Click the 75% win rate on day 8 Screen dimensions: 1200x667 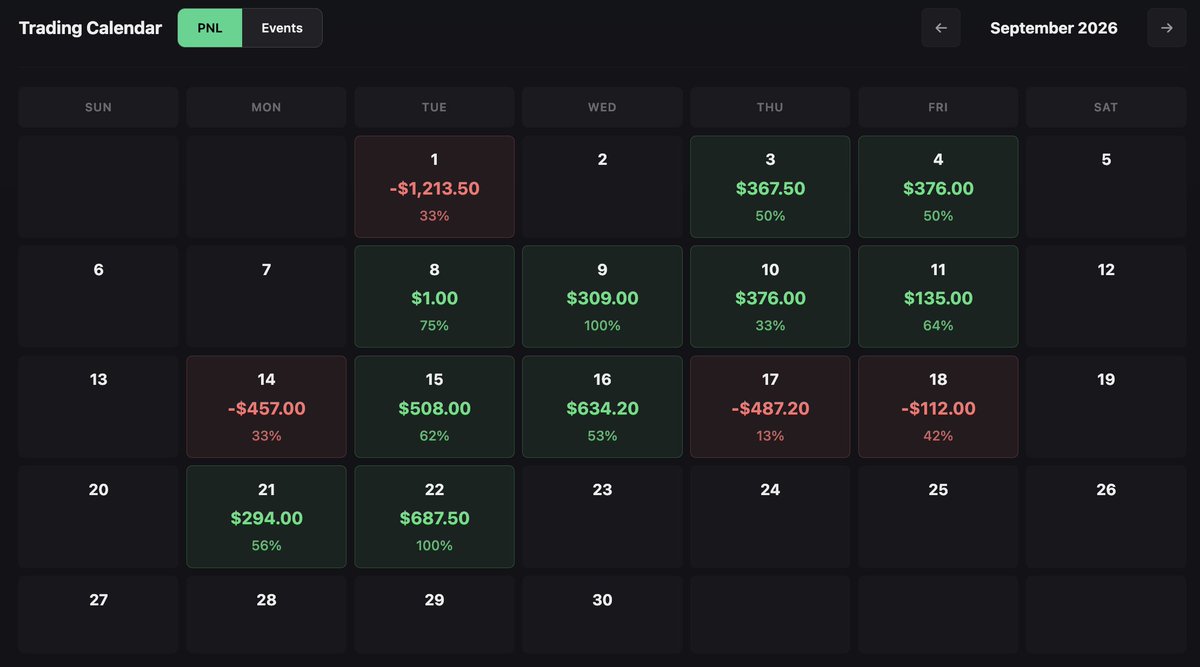[434, 326]
